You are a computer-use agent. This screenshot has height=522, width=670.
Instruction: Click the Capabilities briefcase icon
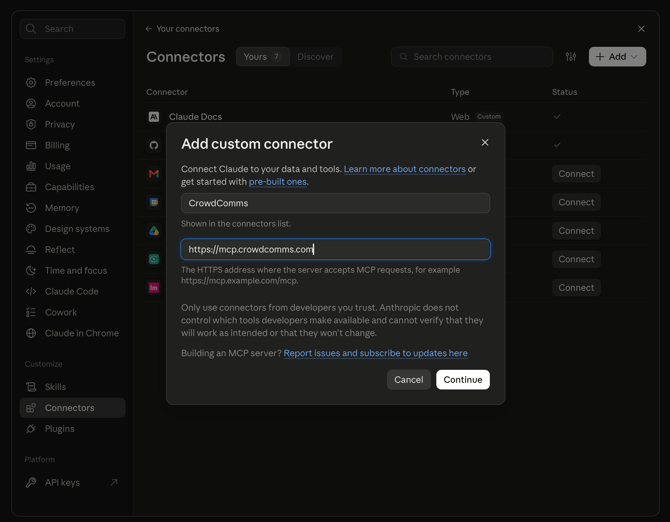pos(31,187)
